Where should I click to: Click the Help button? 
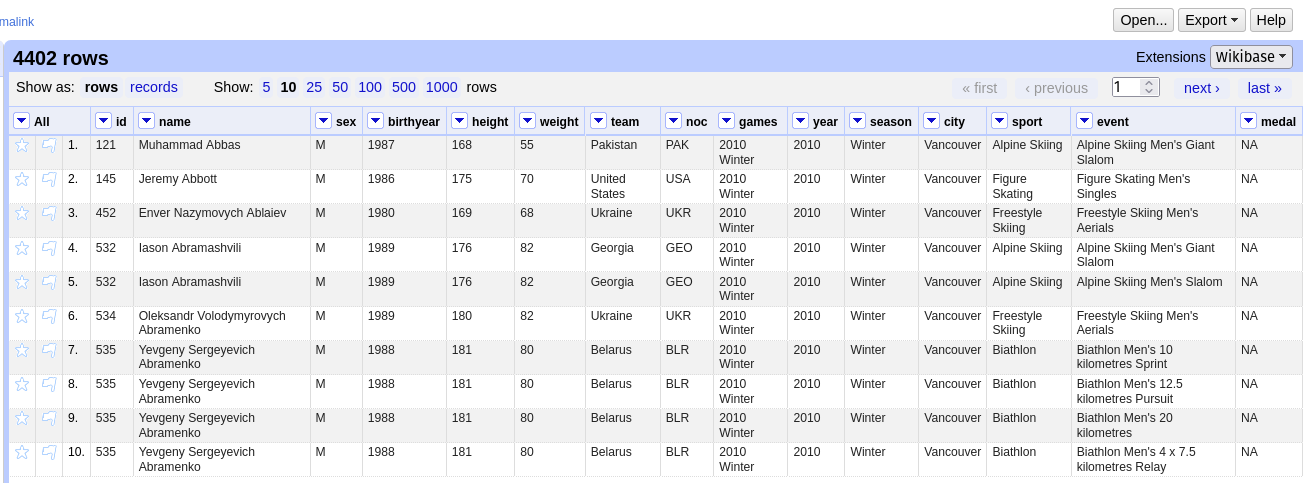tap(1271, 20)
